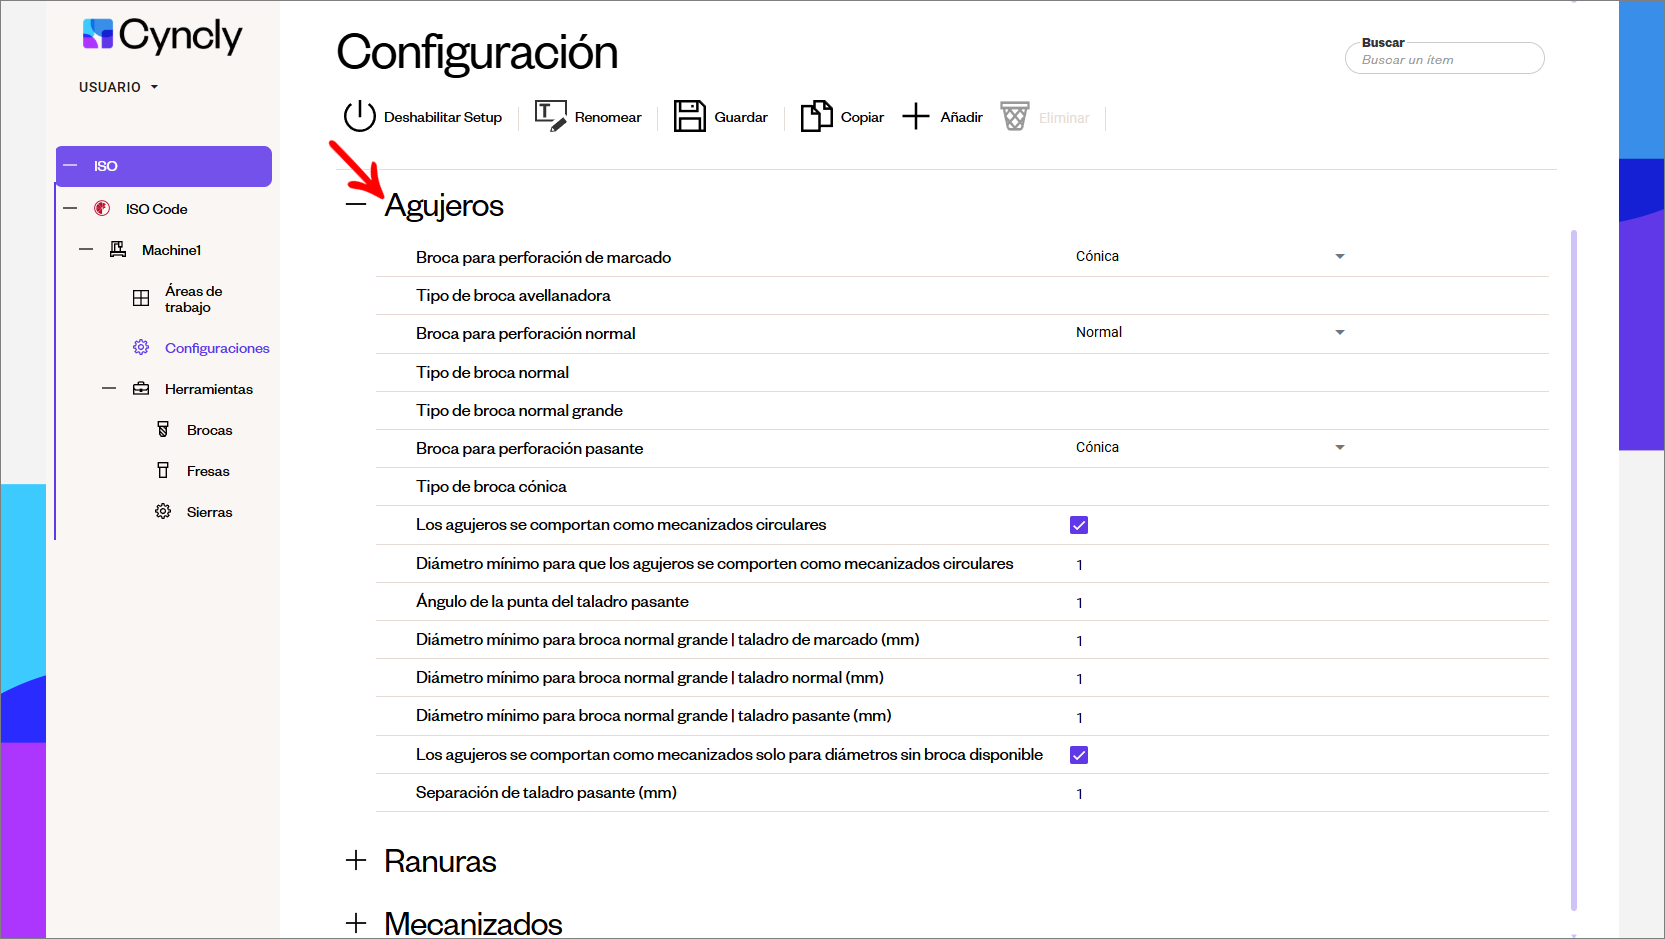The width and height of the screenshot is (1665, 939).
Task: Click the Añadir plus icon
Action: 916,116
